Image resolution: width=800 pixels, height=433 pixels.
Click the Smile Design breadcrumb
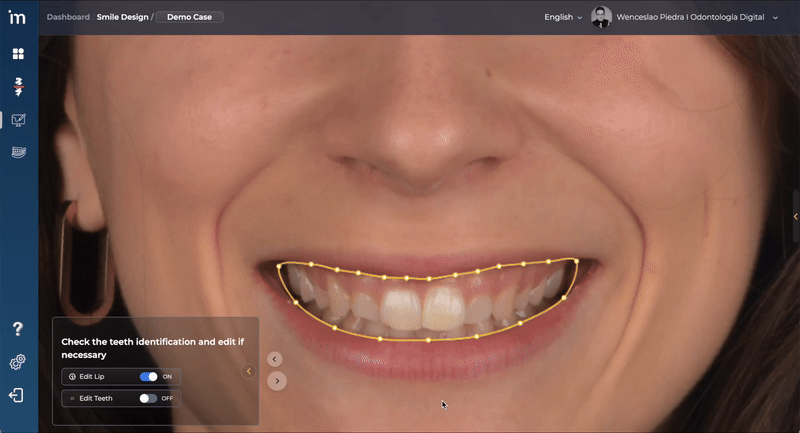coord(122,17)
